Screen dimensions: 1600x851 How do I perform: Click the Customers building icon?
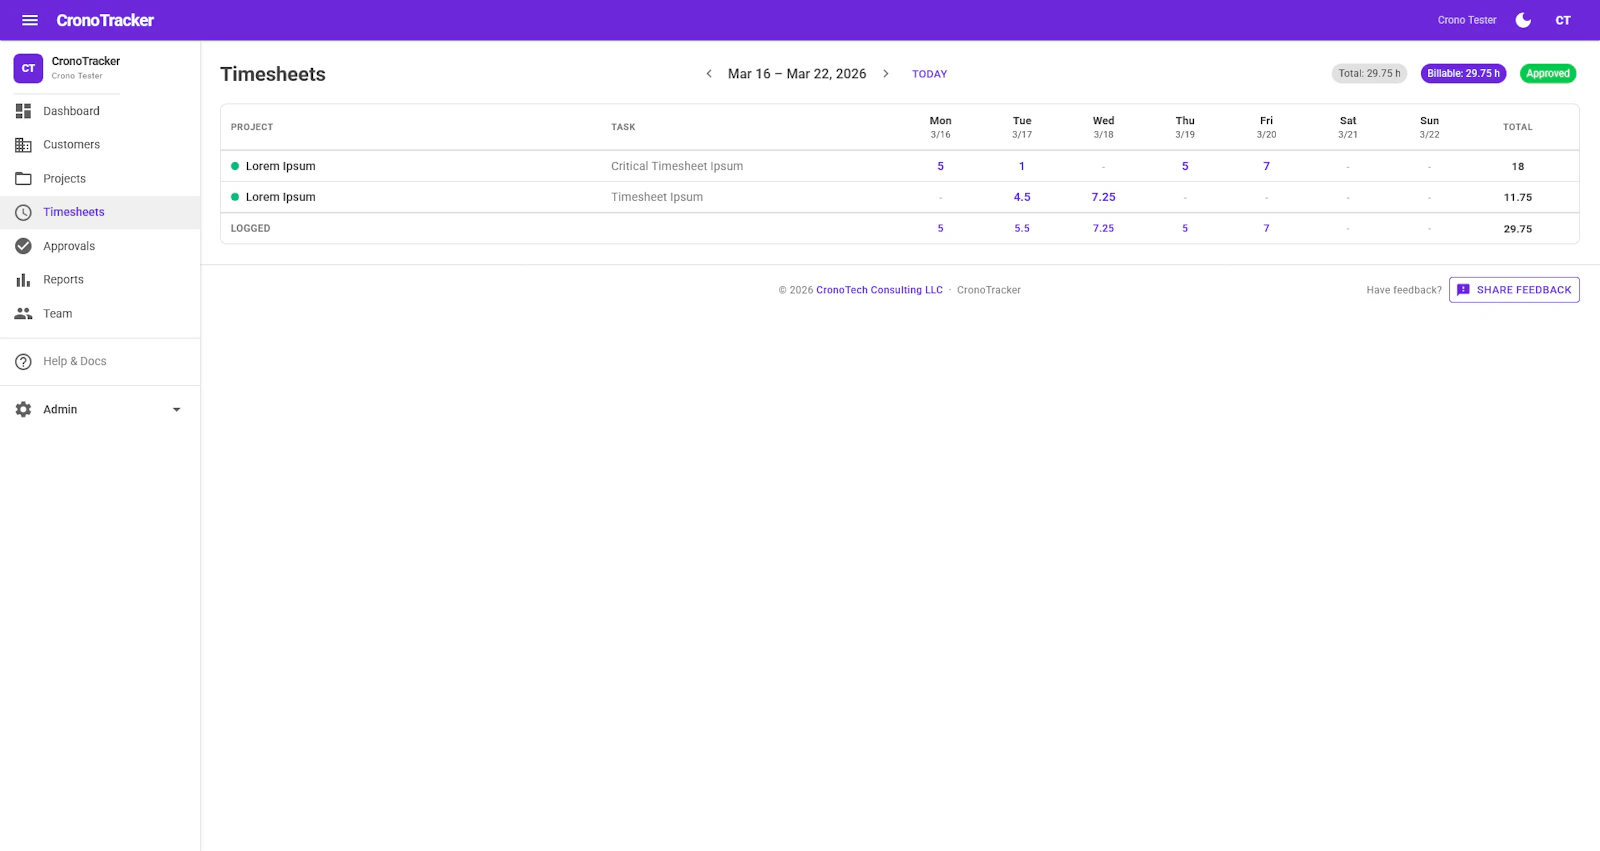[23, 145]
